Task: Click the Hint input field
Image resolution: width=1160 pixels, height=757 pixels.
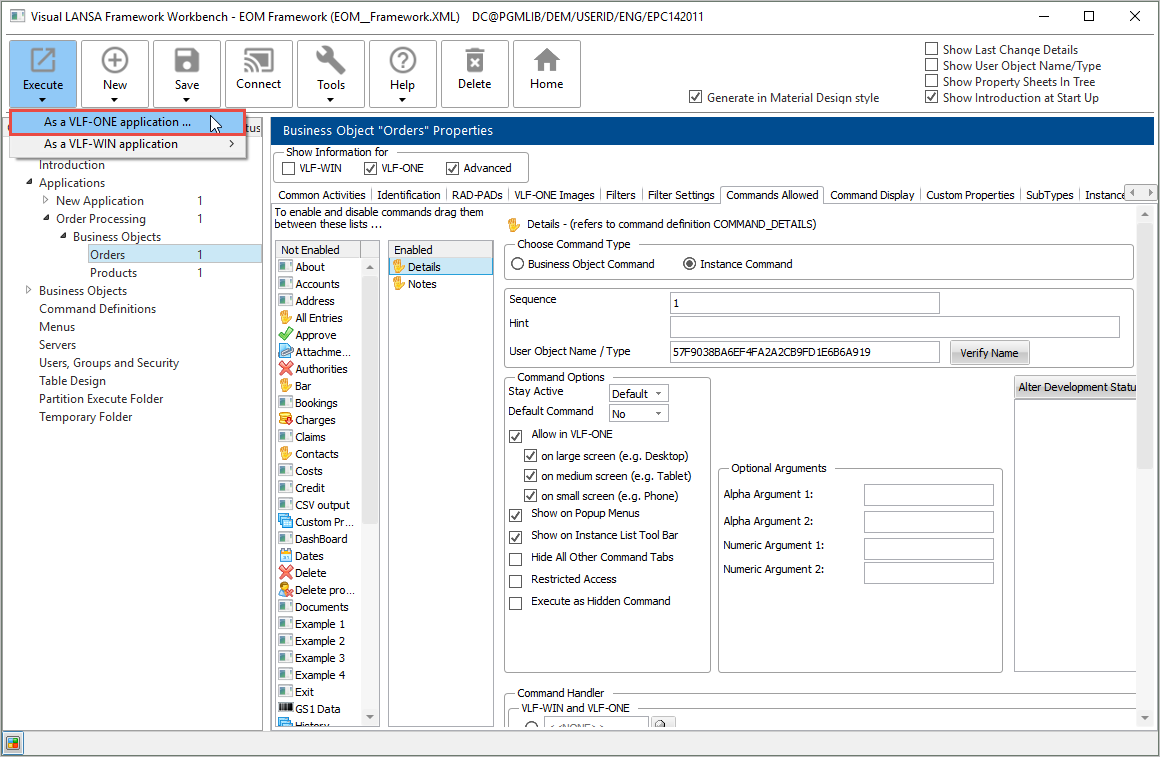Action: 894,327
